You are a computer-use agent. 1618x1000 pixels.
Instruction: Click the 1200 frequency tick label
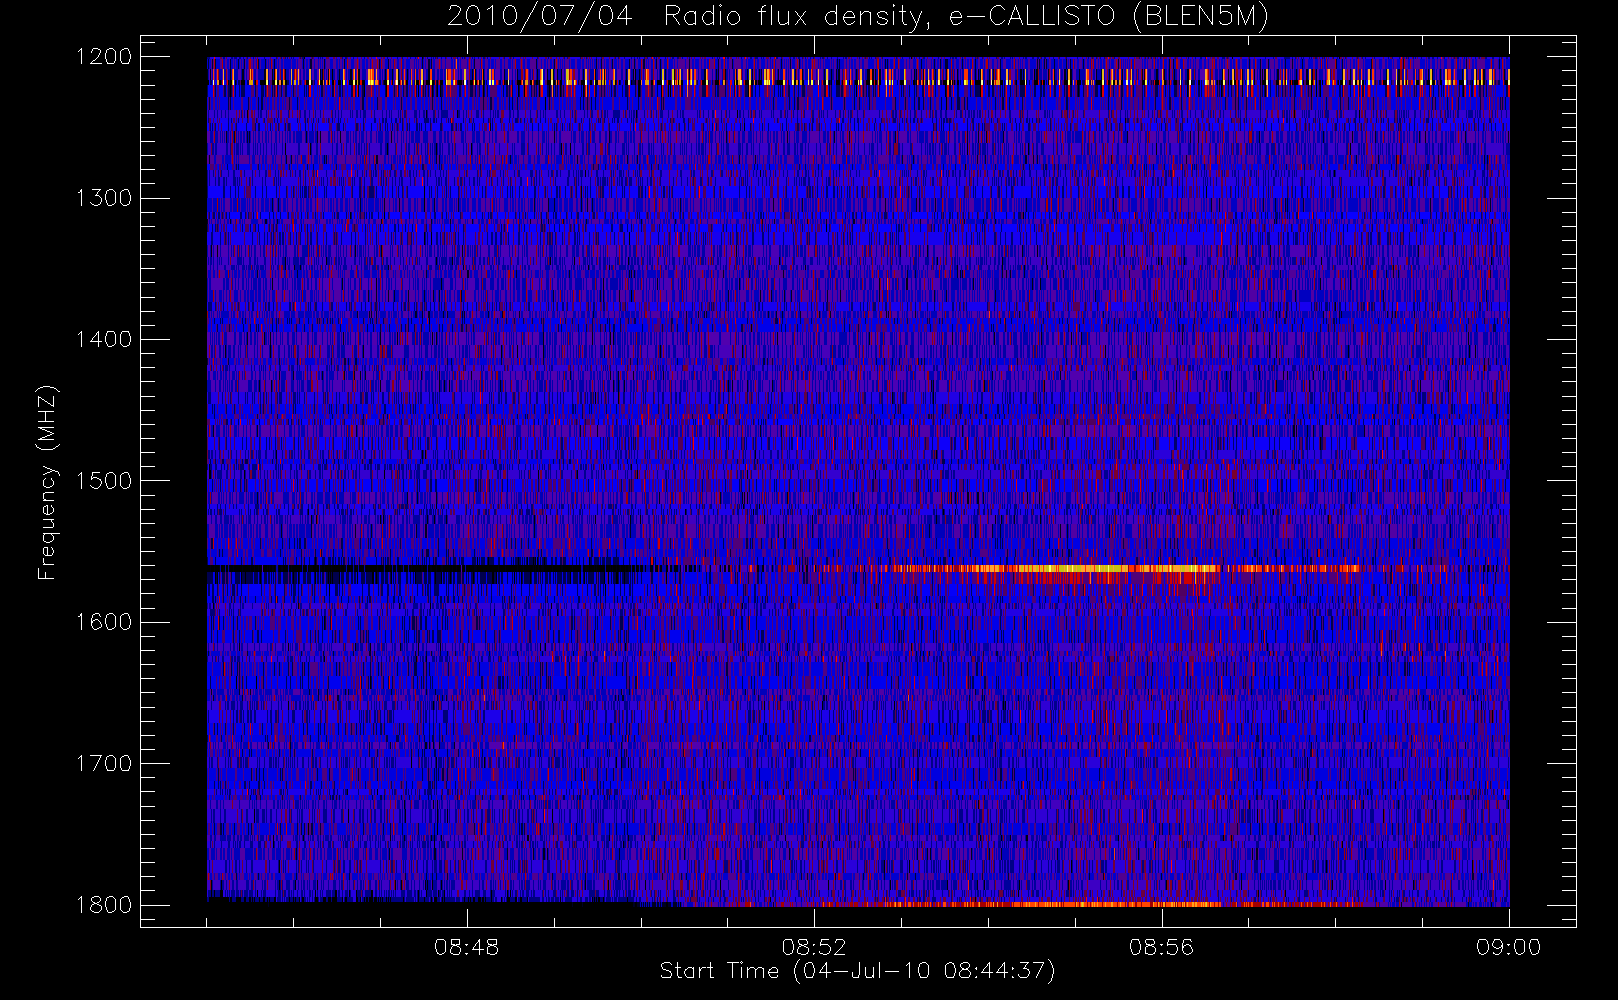click(104, 57)
